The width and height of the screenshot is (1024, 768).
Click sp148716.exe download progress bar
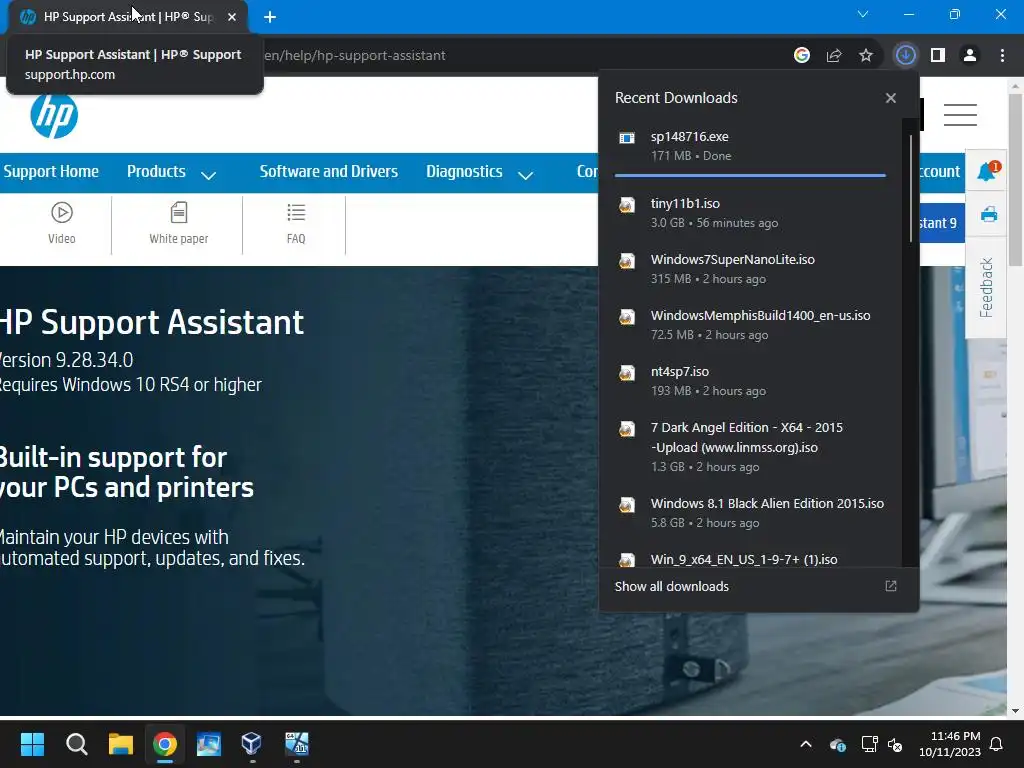tap(750, 176)
